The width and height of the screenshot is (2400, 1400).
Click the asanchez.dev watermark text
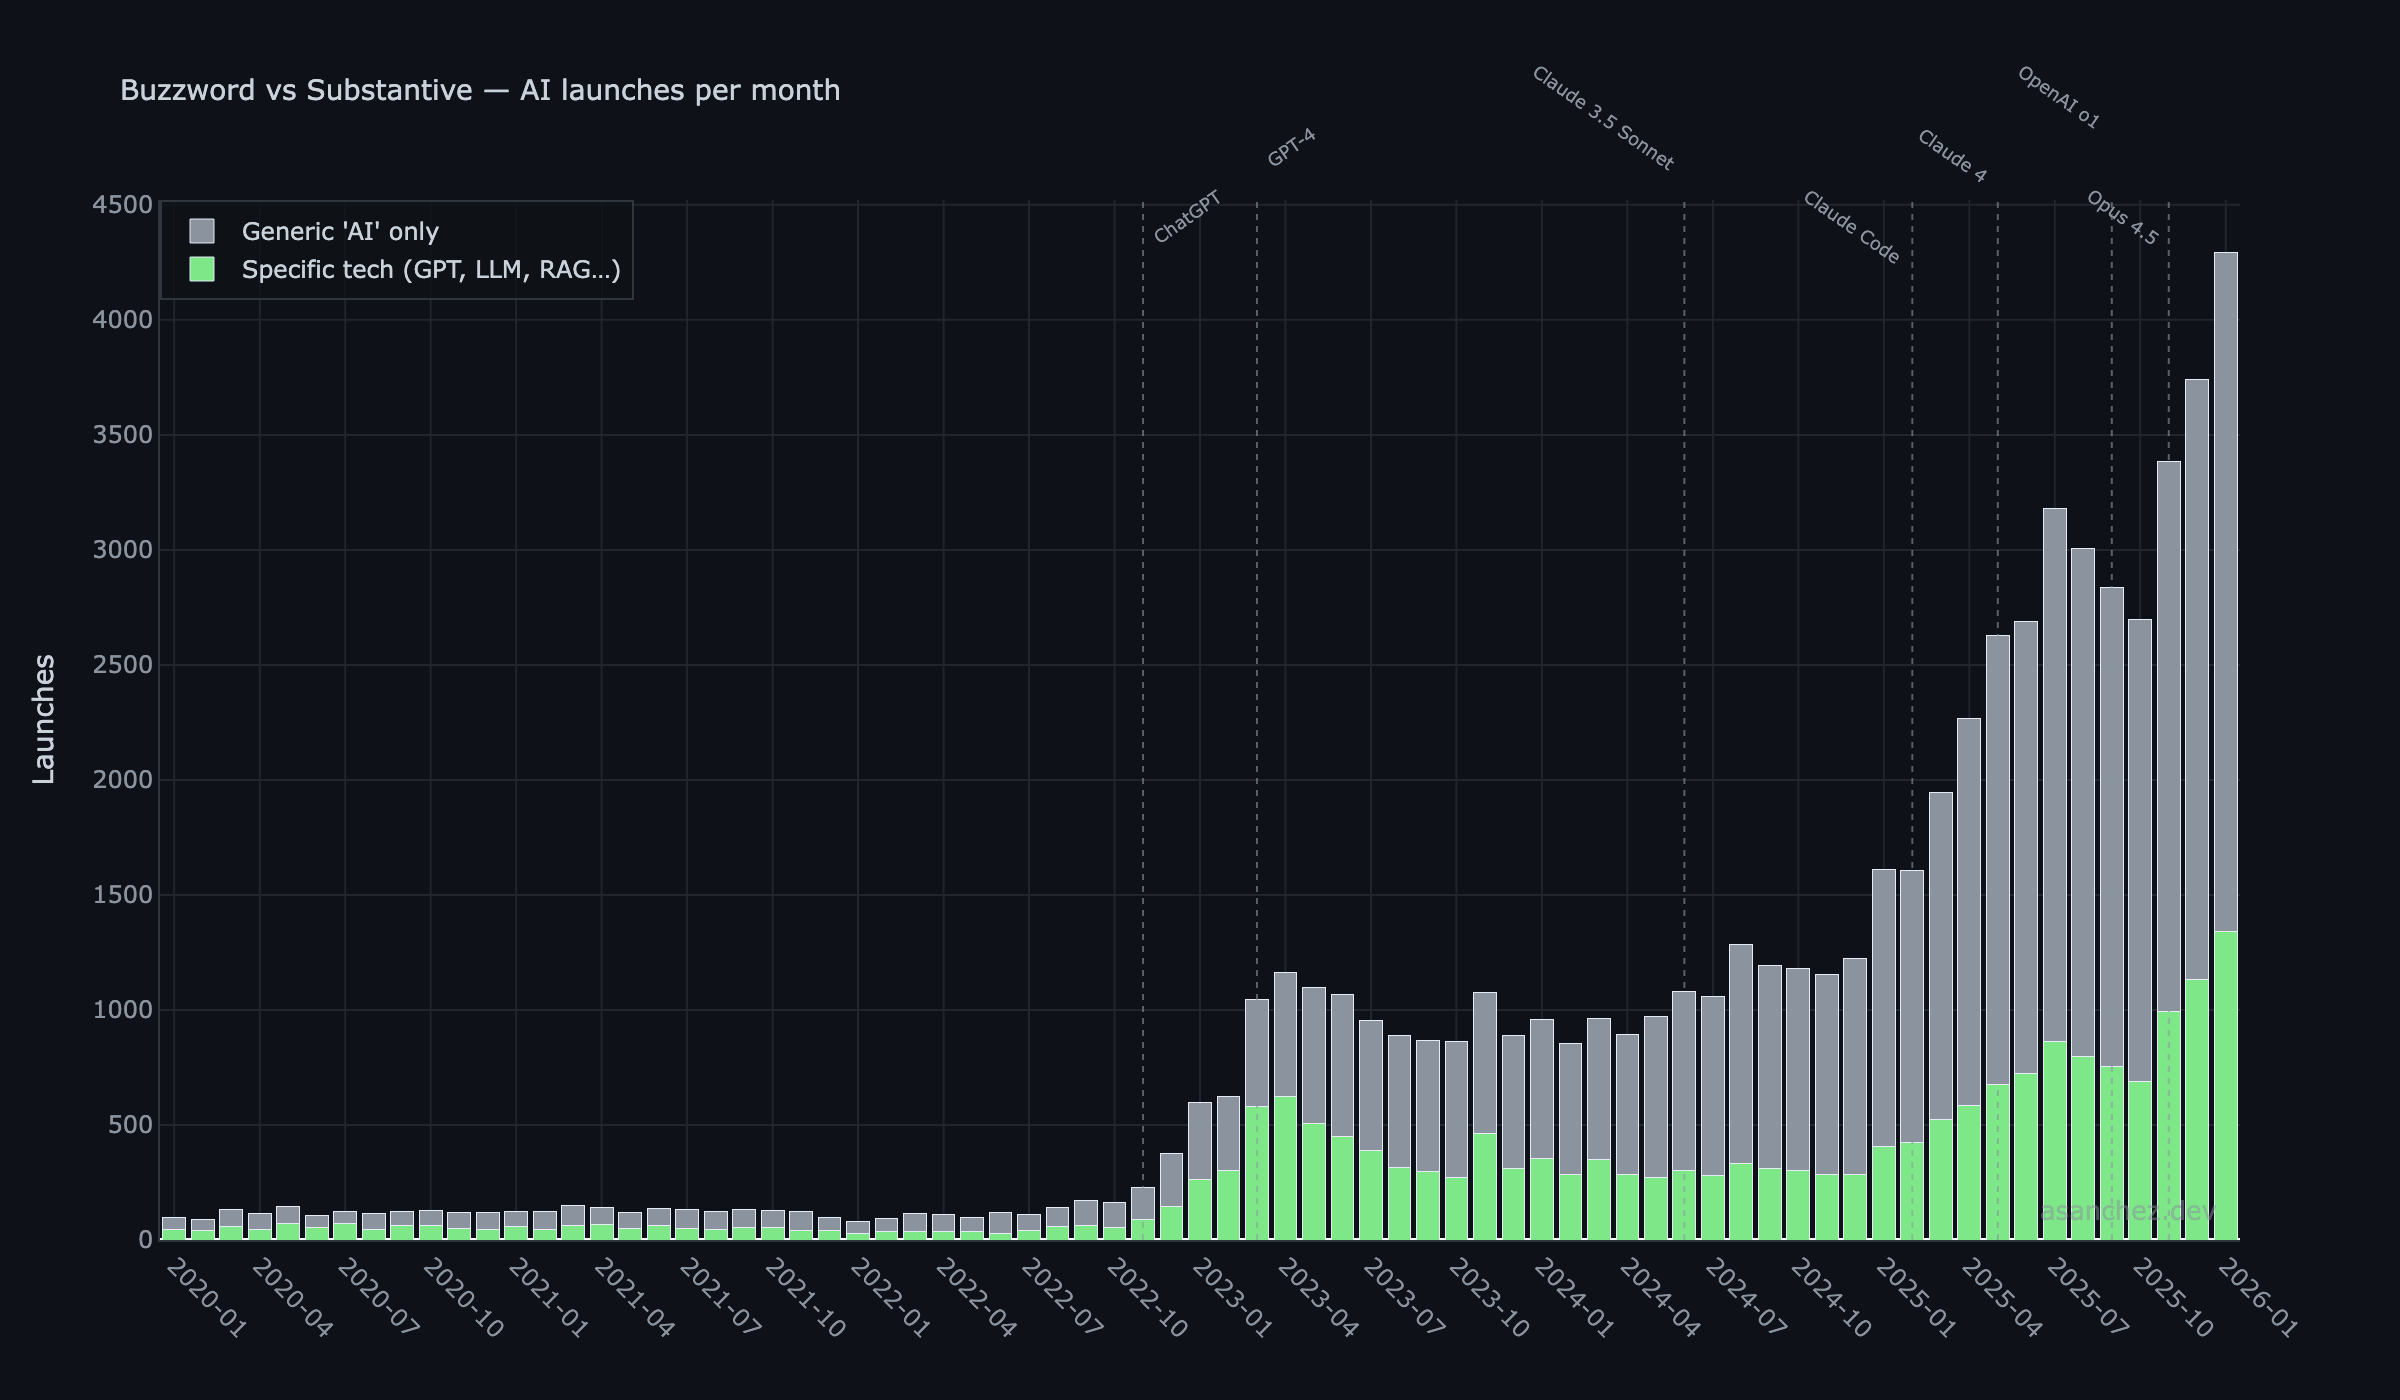point(2127,1212)
